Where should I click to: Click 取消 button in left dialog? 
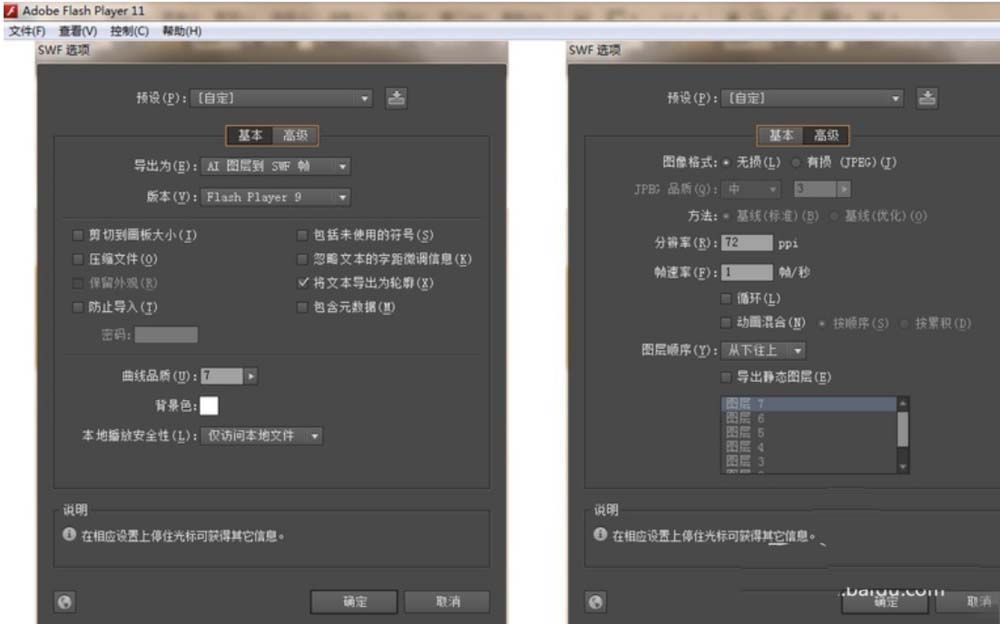(x=447, y=602)
